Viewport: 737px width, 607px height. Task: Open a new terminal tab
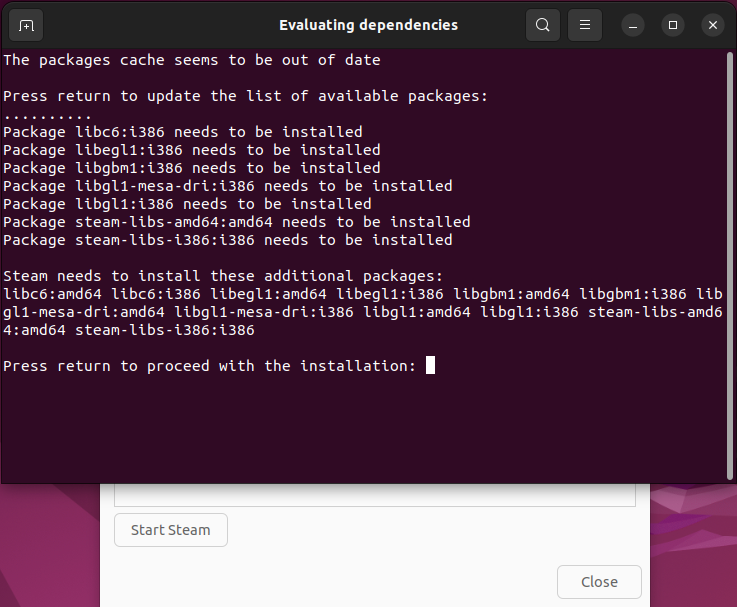click(x=26, y=25)
